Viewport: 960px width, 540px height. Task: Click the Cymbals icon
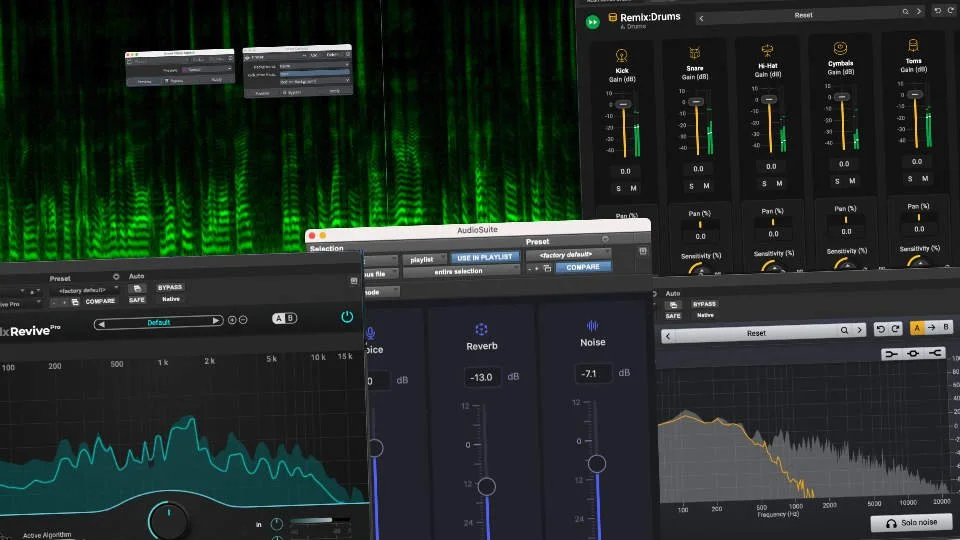pyautogui.click(x=840, y=49)
